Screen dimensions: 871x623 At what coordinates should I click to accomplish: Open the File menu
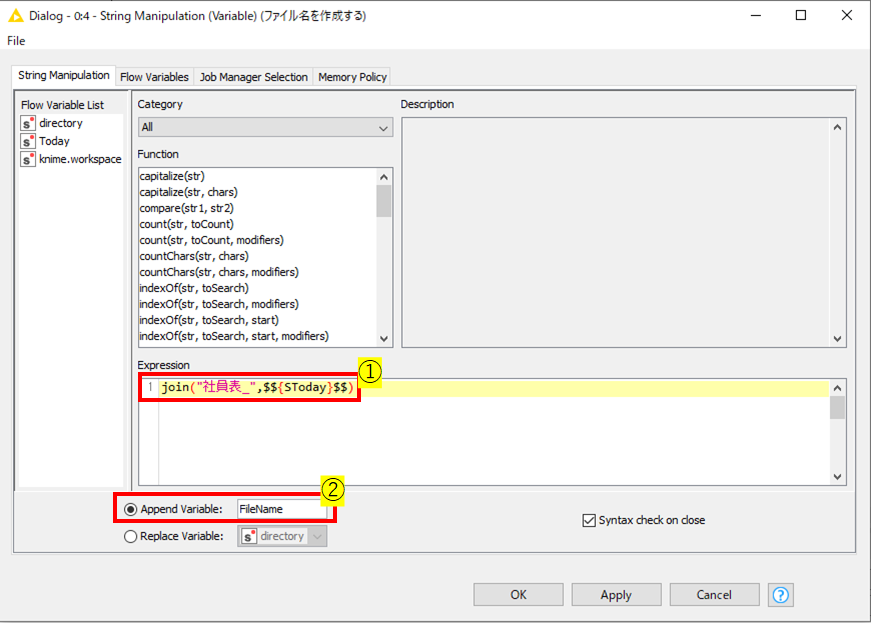[16, 41]
